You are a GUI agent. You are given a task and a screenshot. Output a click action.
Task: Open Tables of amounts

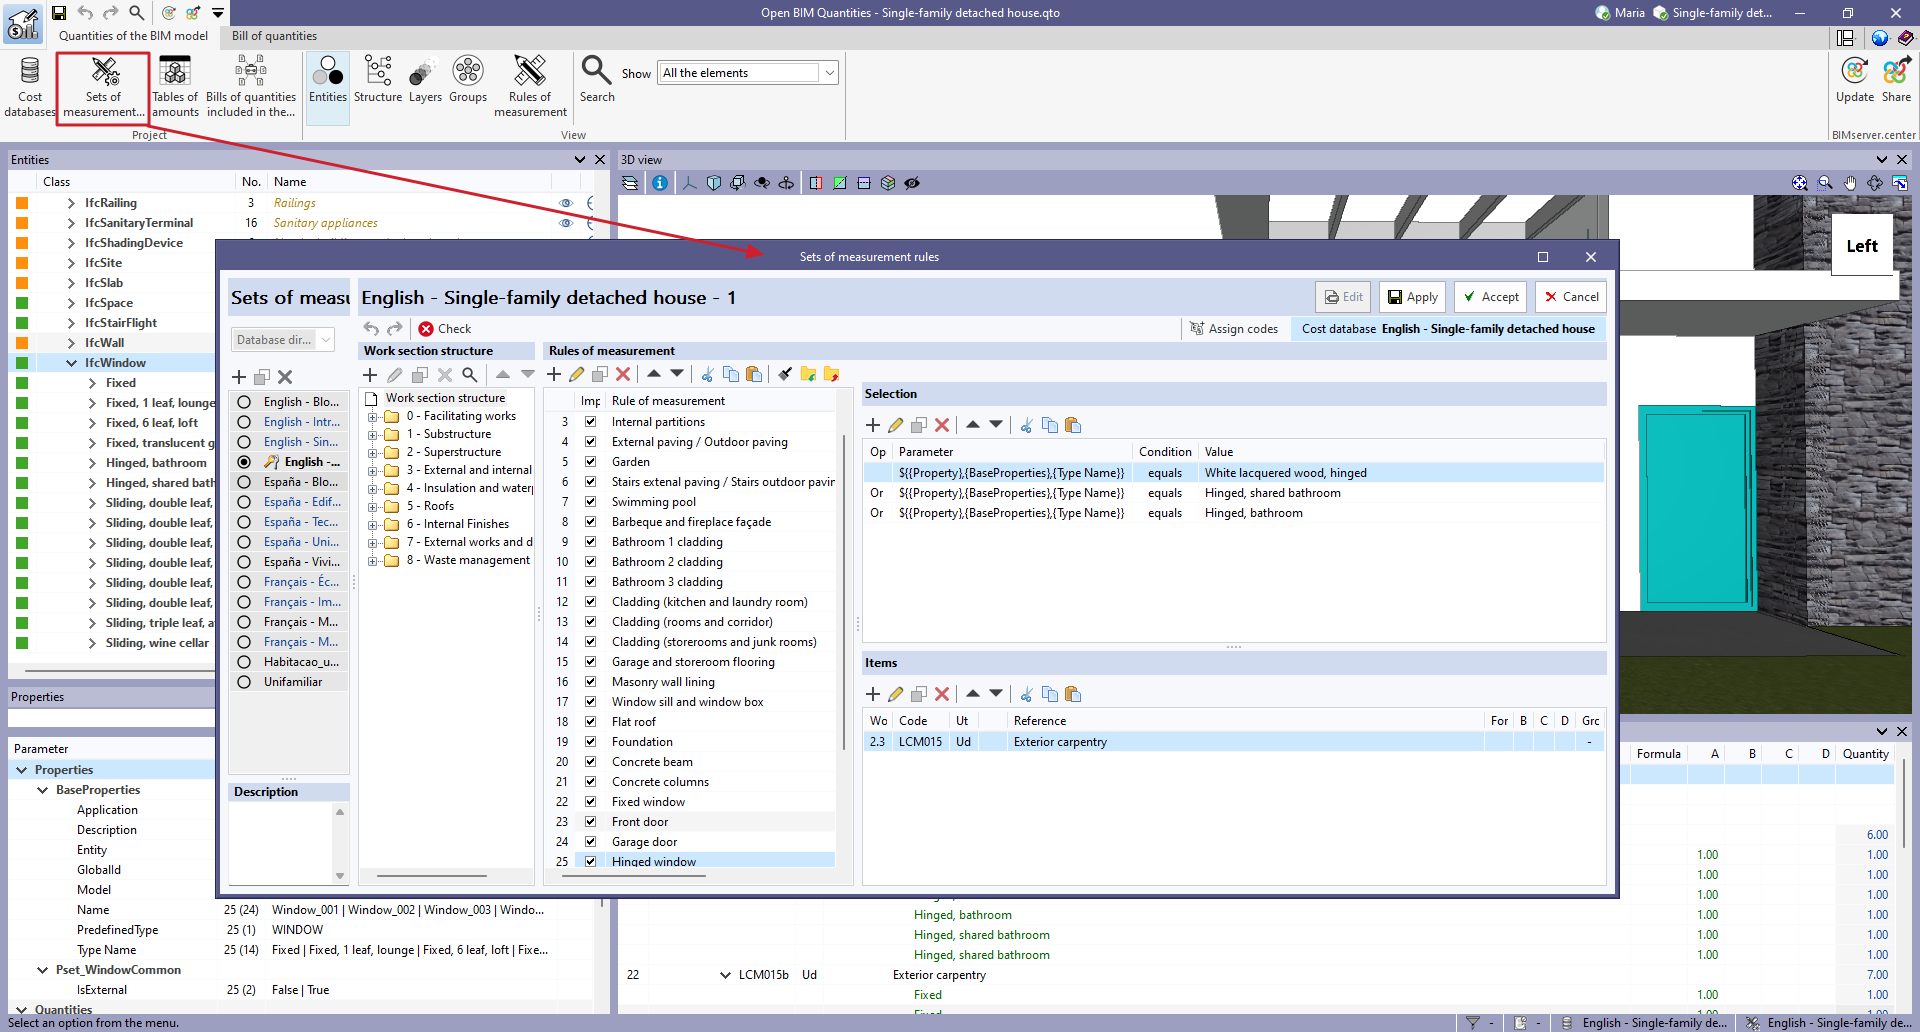[175, 86]
